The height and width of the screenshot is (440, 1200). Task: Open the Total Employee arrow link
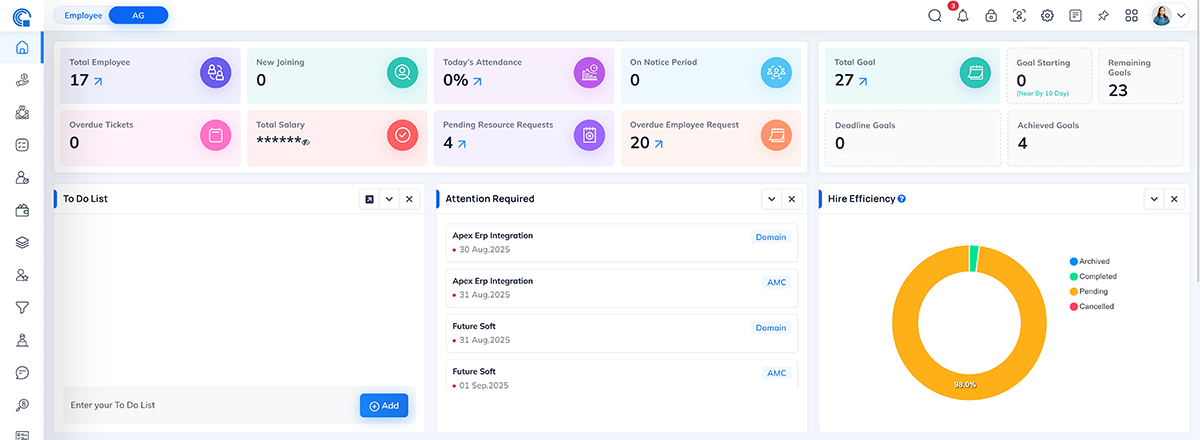tap(99, 81)
